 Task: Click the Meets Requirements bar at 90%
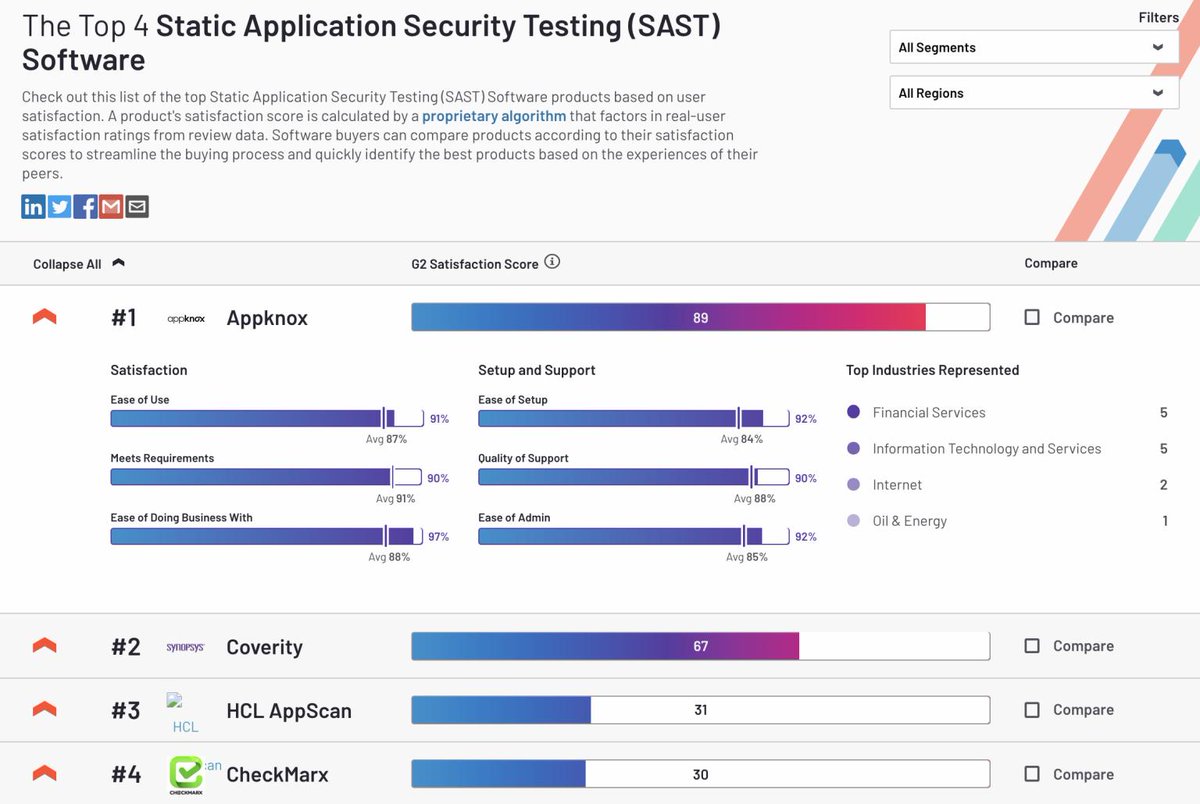tap(266, 477)
